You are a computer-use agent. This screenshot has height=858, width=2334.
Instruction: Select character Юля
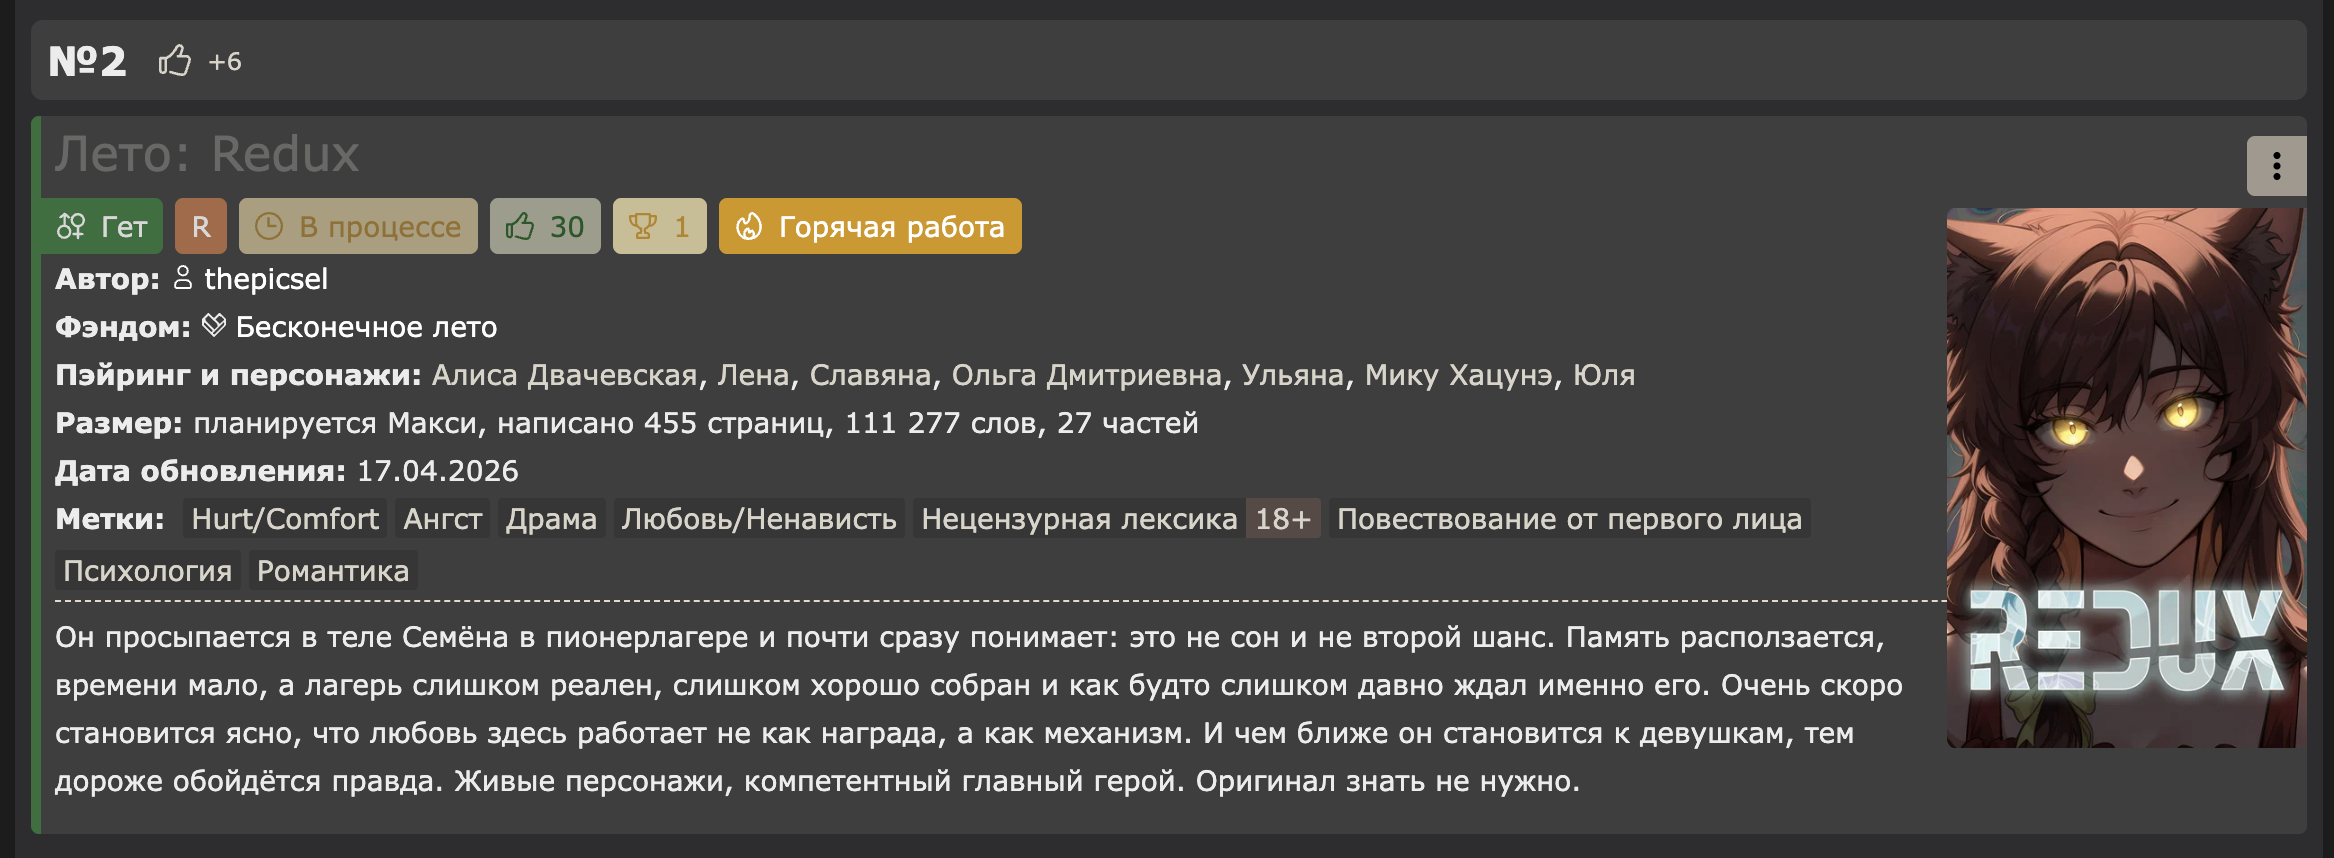click(x=1604, y=375)
